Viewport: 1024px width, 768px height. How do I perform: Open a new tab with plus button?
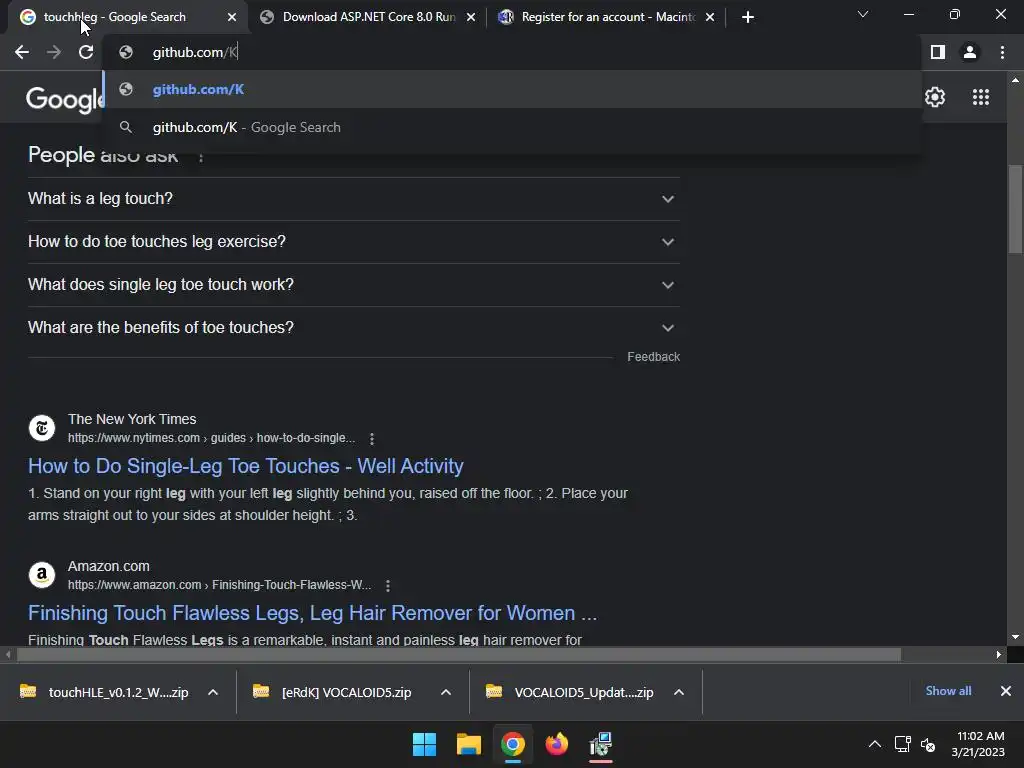tap(748, 17)
